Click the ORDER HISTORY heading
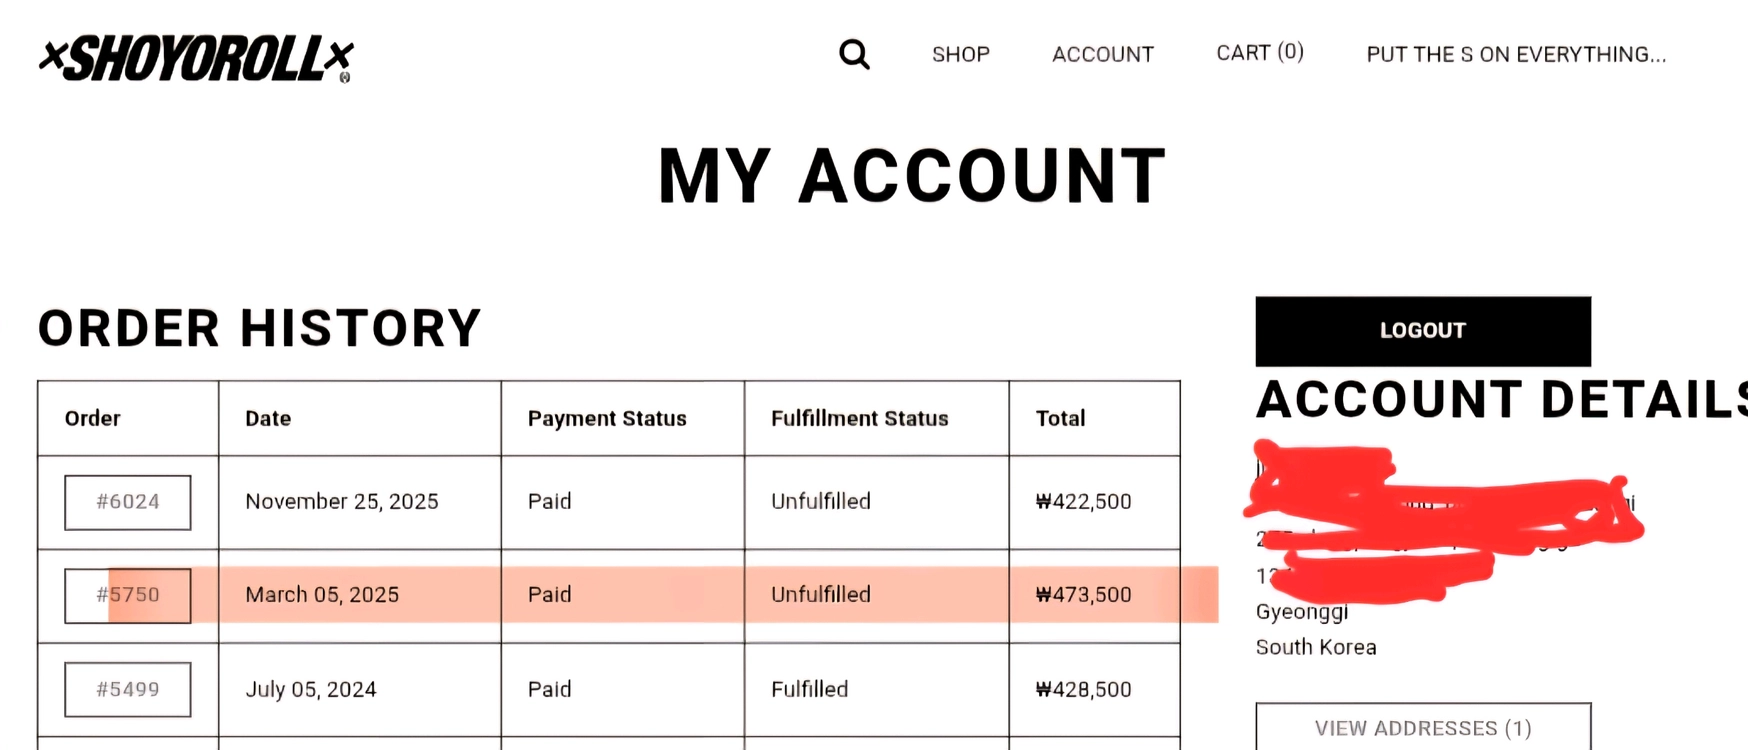The height and width of the screenshot is (750, 1748). tap(260, 328)
